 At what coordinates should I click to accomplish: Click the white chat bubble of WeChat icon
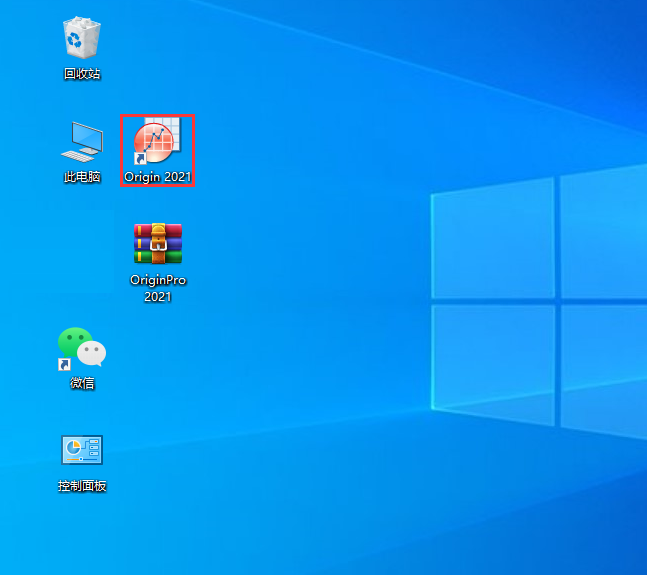coord(92,353)
